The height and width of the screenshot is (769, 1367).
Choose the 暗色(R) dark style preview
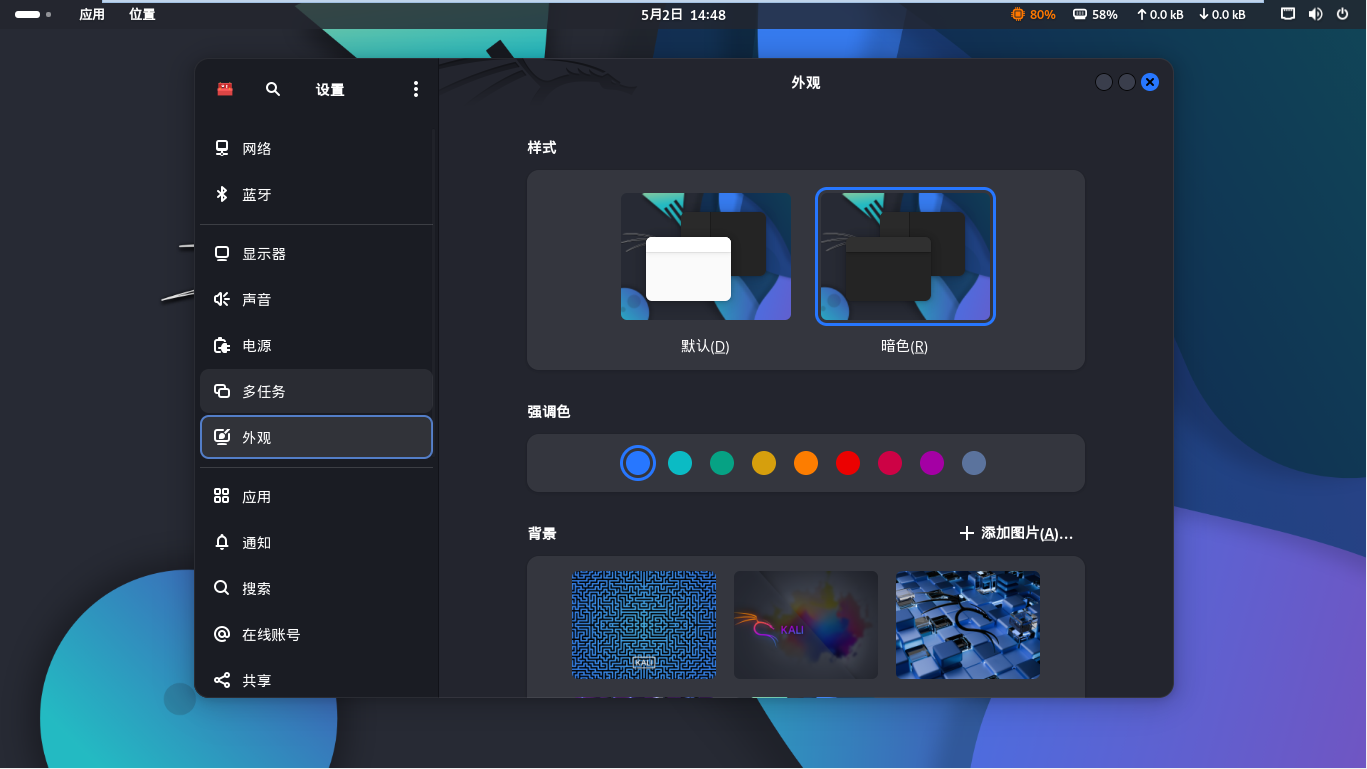coord(905,256)
